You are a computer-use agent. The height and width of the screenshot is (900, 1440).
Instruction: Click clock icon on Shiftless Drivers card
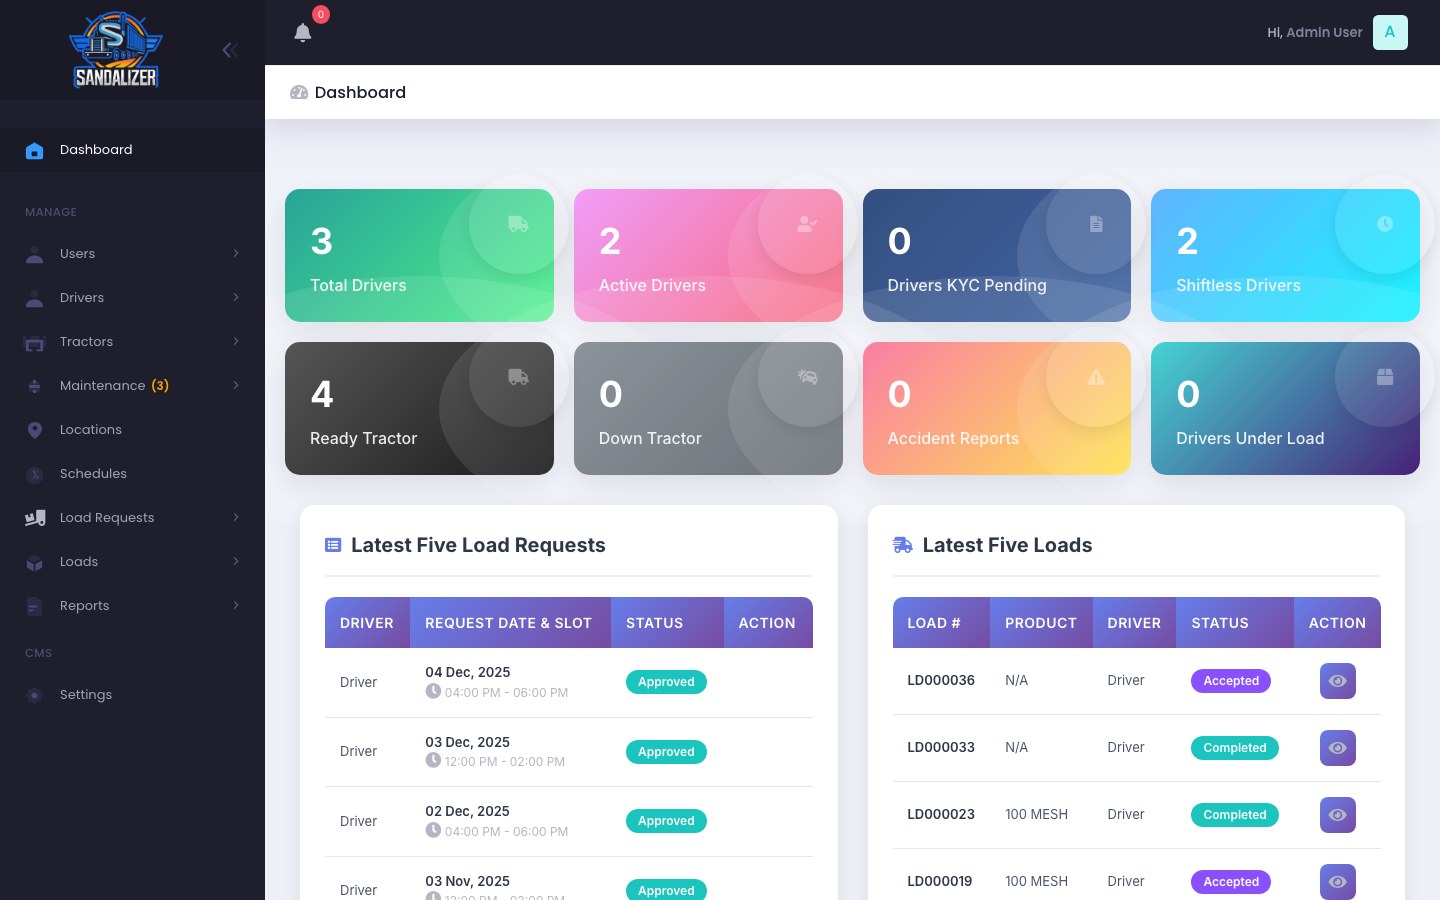coord(1385,224)
